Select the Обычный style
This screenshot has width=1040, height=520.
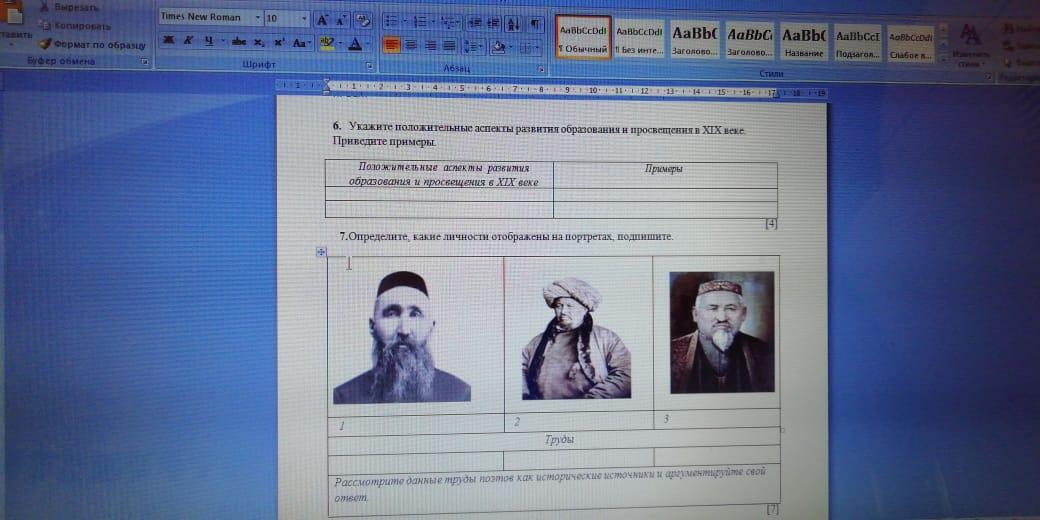point(583,38)
